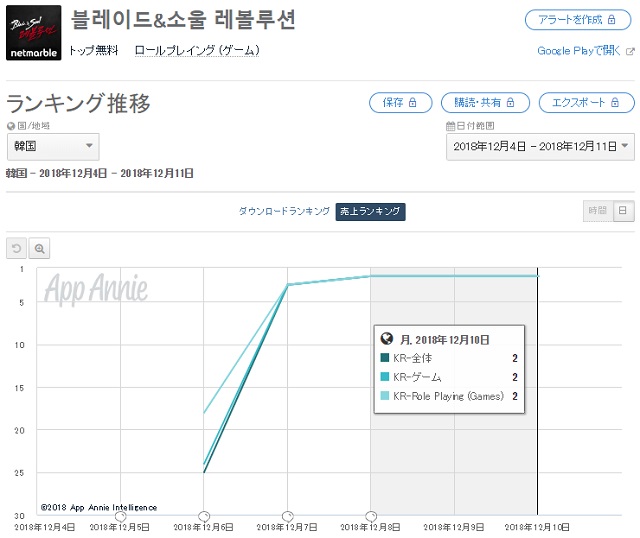The image size is (640, 538).
Task: Click the calendar icon next to 日付範囲
Action: [x=450, y=126]
